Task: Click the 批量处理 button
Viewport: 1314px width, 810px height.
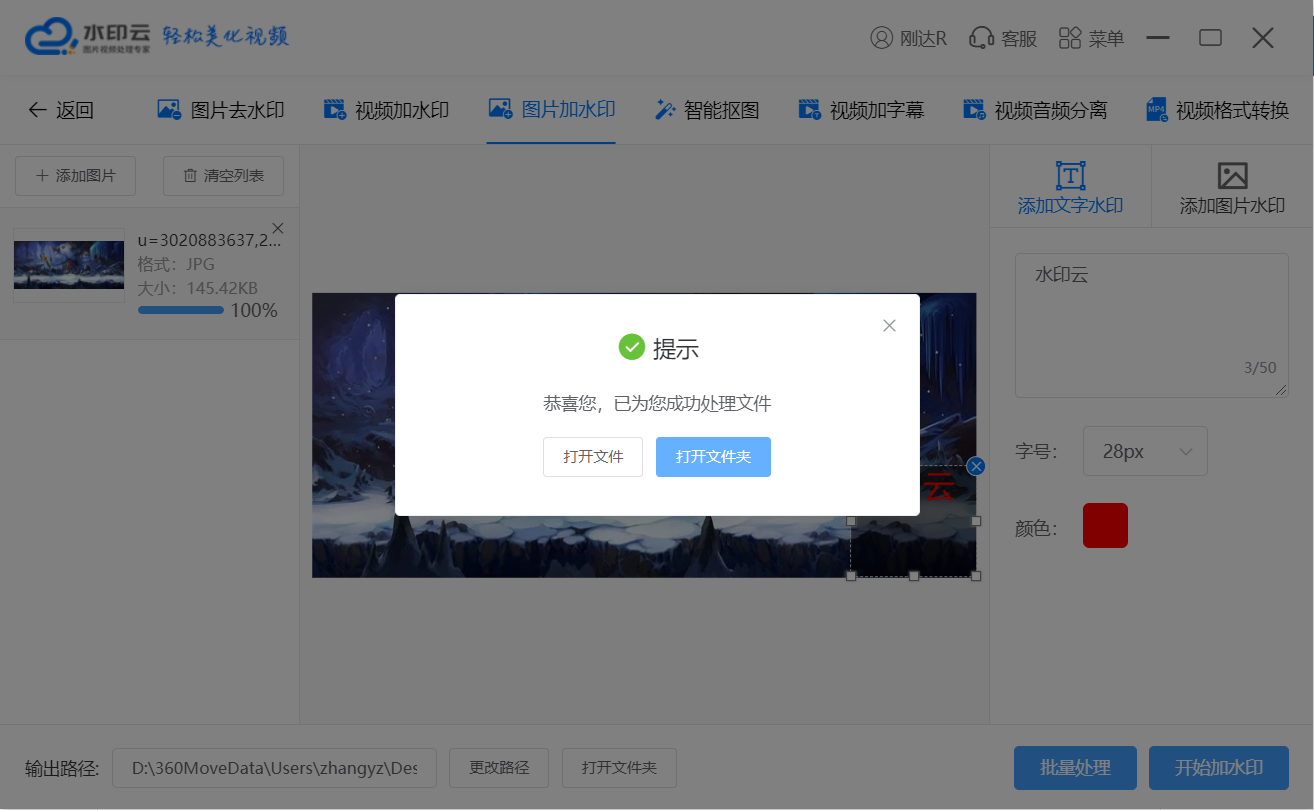Action: (x=1075, y=768)
